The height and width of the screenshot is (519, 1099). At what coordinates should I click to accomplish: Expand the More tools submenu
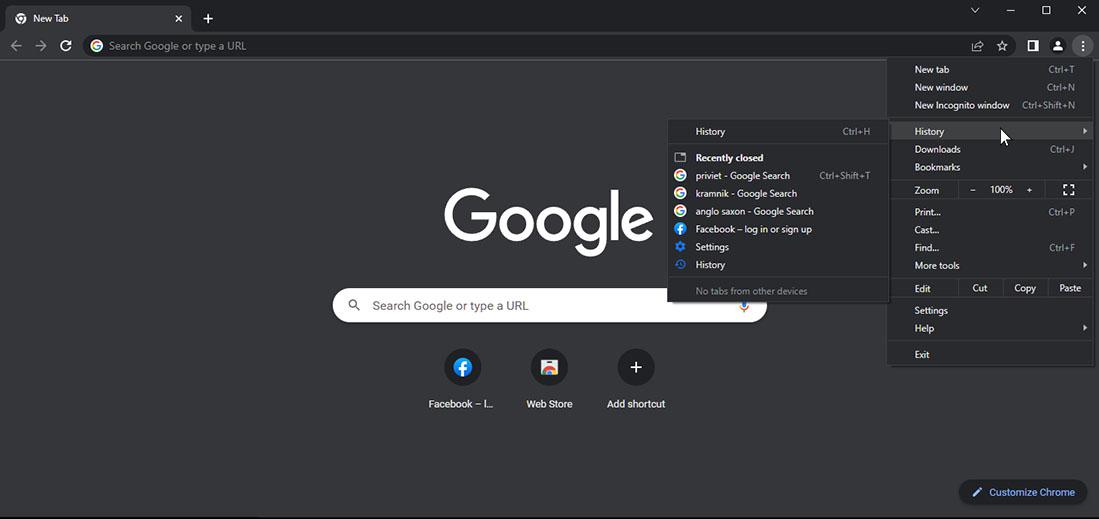pyautogui.click(x=990, y=266)
